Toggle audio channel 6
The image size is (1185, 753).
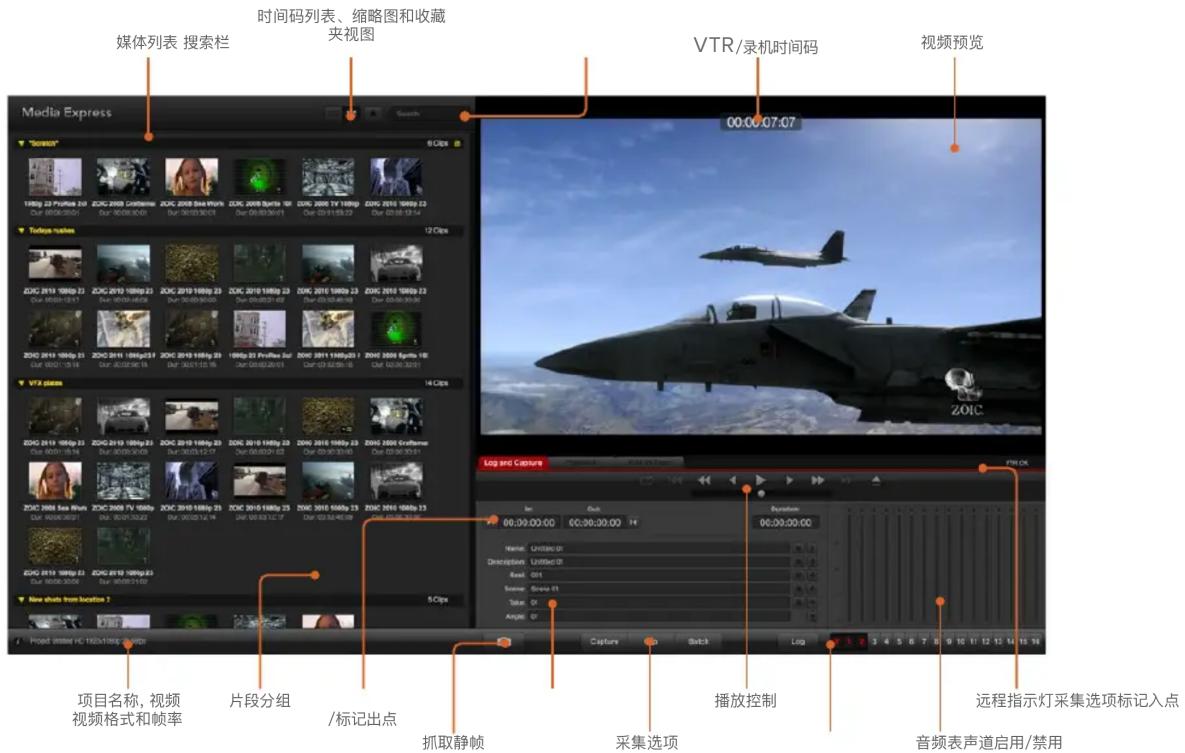(911, 642)
